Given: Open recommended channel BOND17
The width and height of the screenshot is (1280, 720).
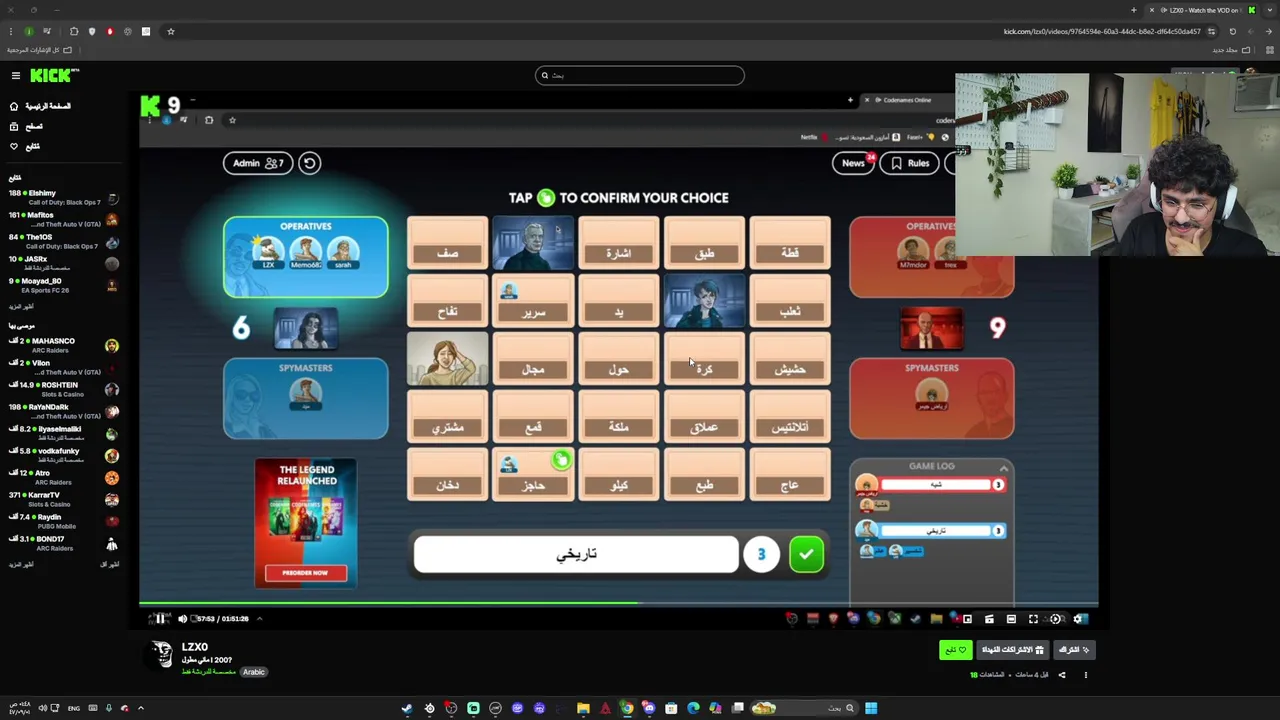Looking at the screenshot, I should tap(62, 543).
